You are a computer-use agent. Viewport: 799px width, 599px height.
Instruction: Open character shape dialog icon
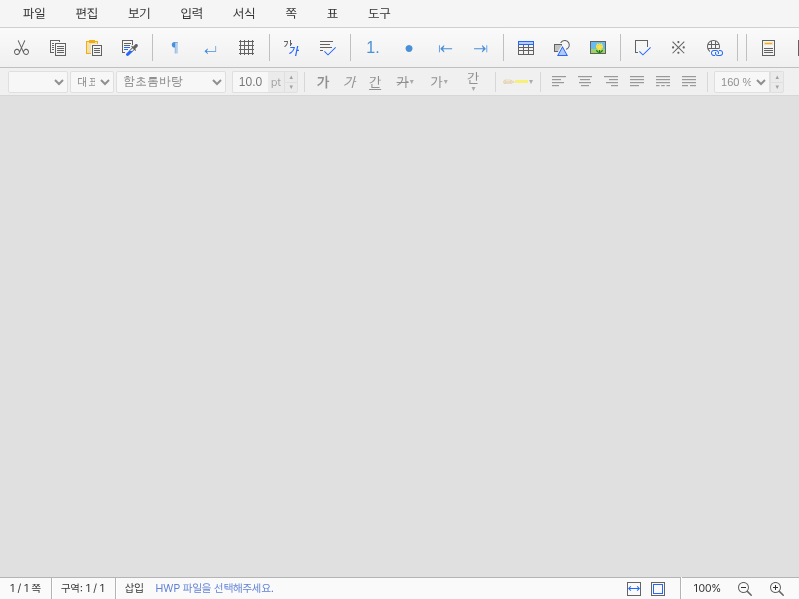[x=291, y=48]
